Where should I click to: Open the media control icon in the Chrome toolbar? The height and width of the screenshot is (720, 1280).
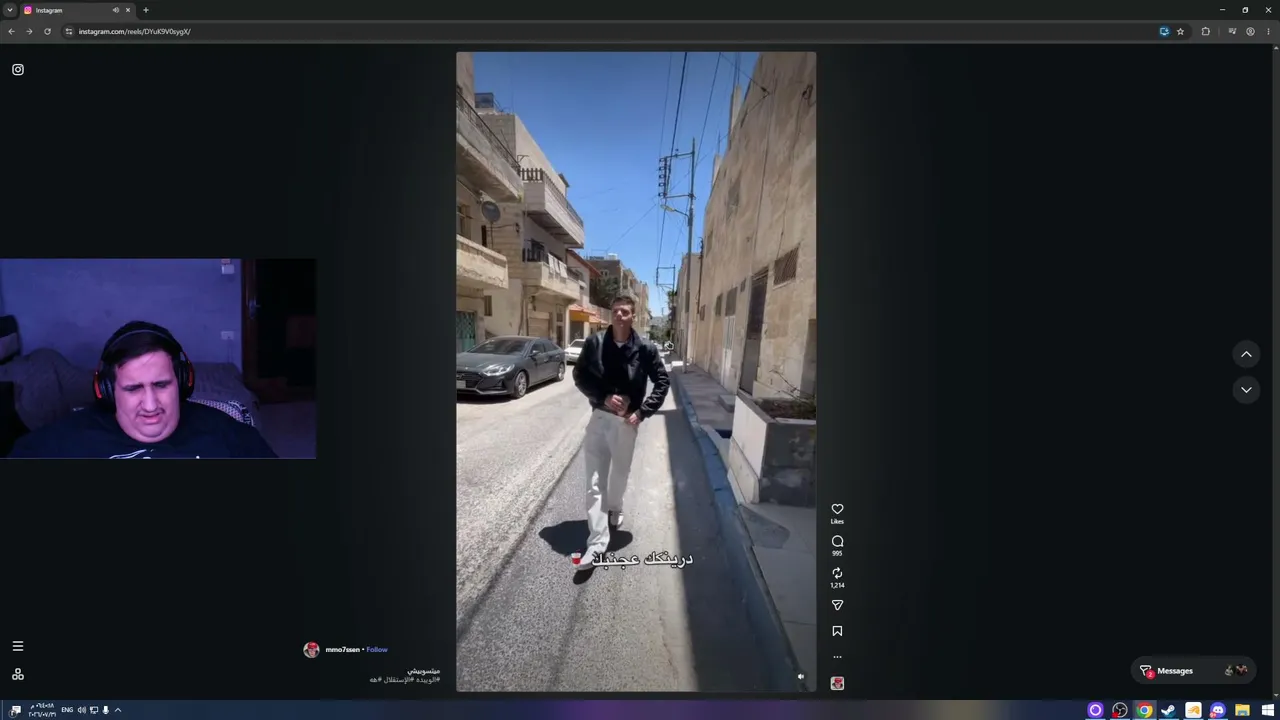coord(1232,31)
